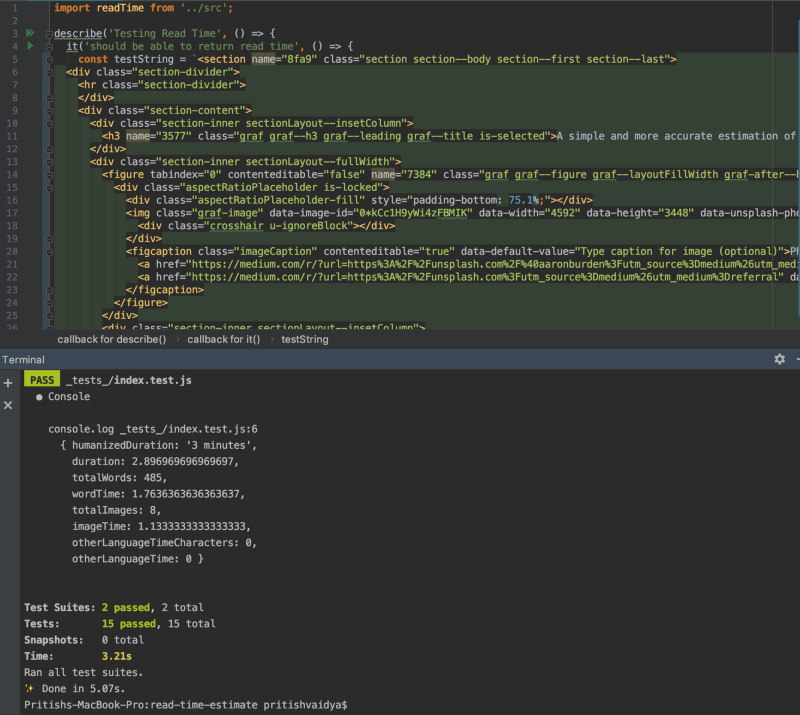Screen dimensions: 800x715
Task: Click the 'totalWords: 485' output line
Action: [119, 478]
